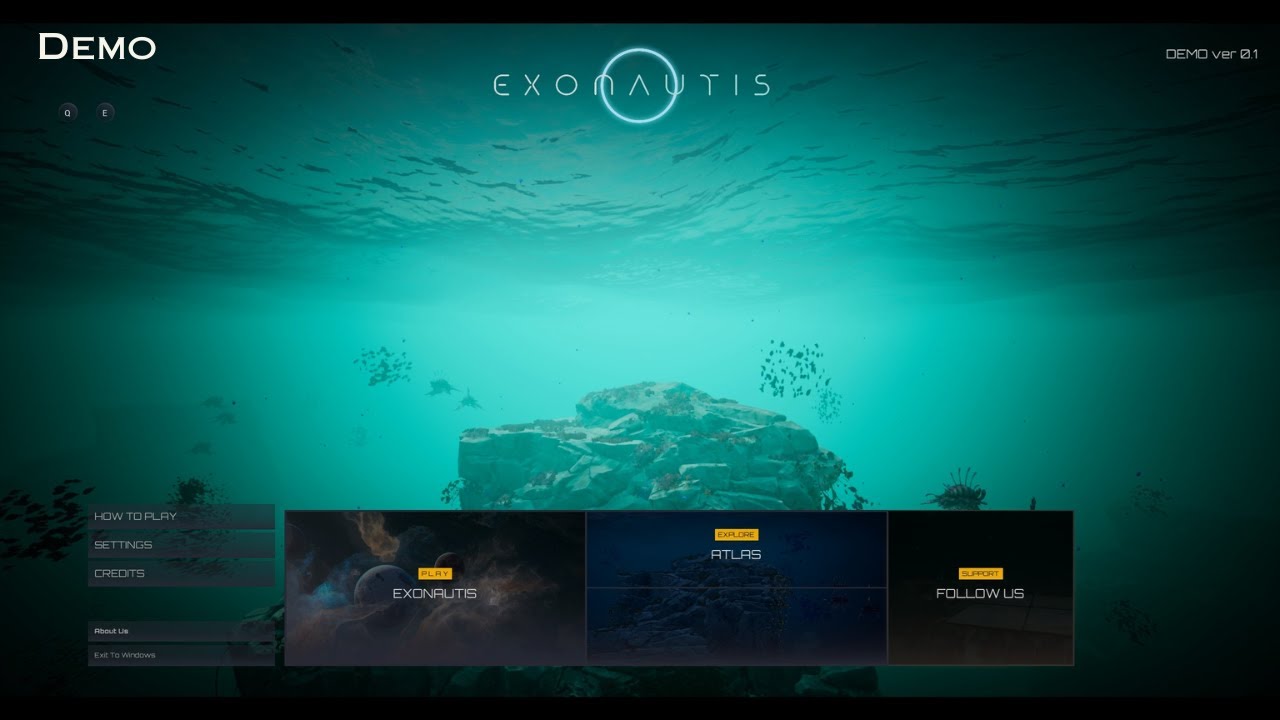Image resolution: width=1280 pixels, height=720 pixels.
Task: Select the About Us button
Action: (x=181, y=631)
